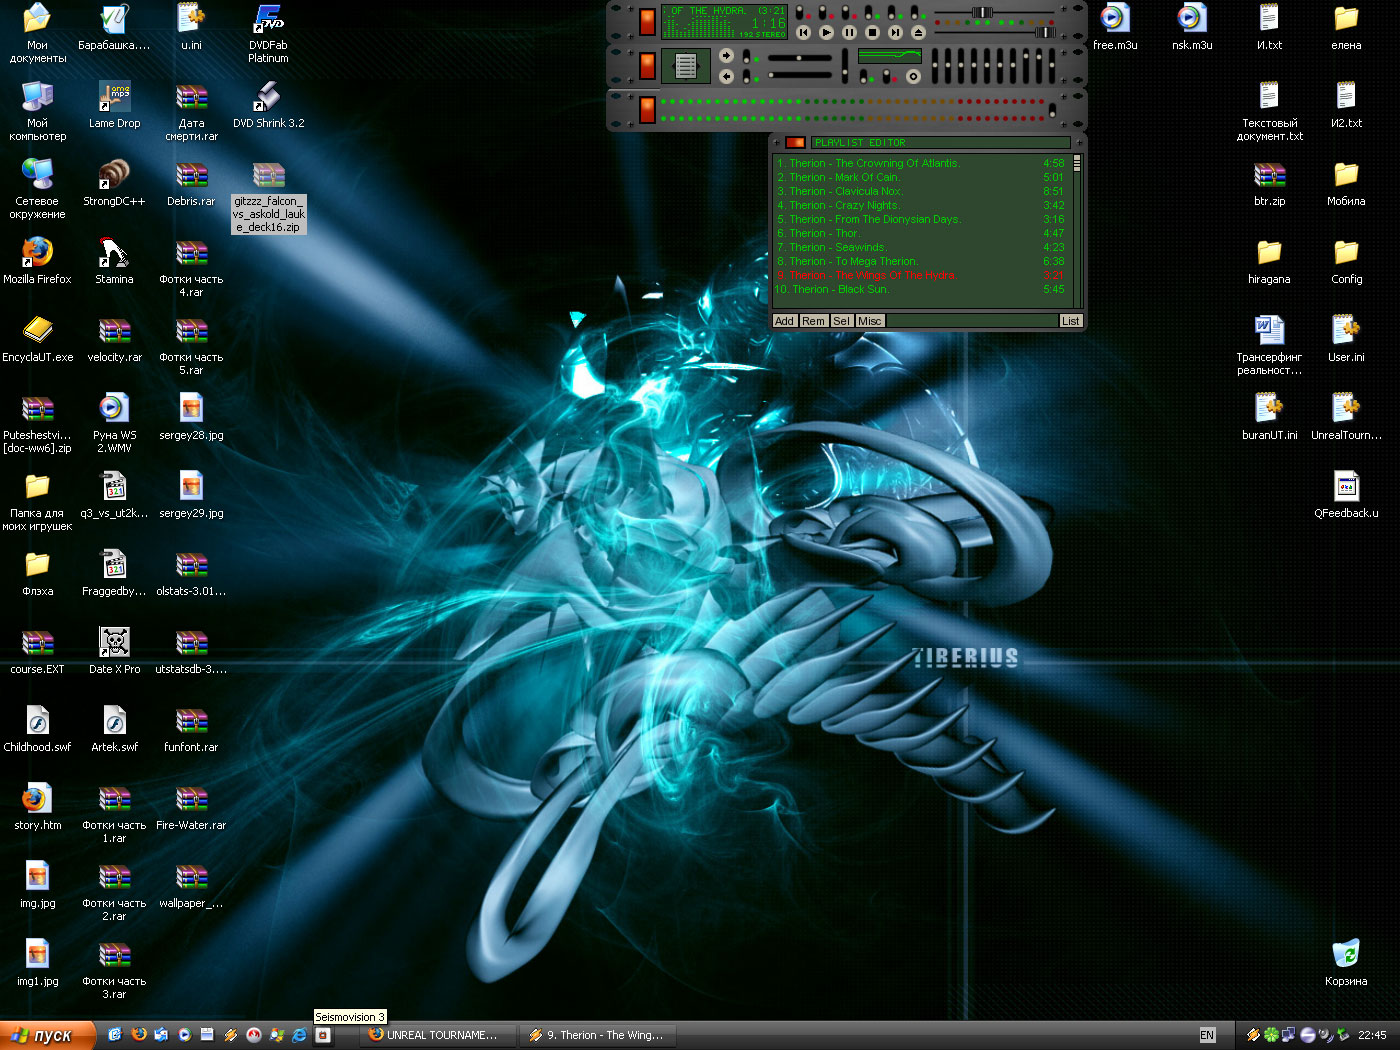Select track 'The Crowning Of Atlantis' in playlist

(x=921, y=163)
